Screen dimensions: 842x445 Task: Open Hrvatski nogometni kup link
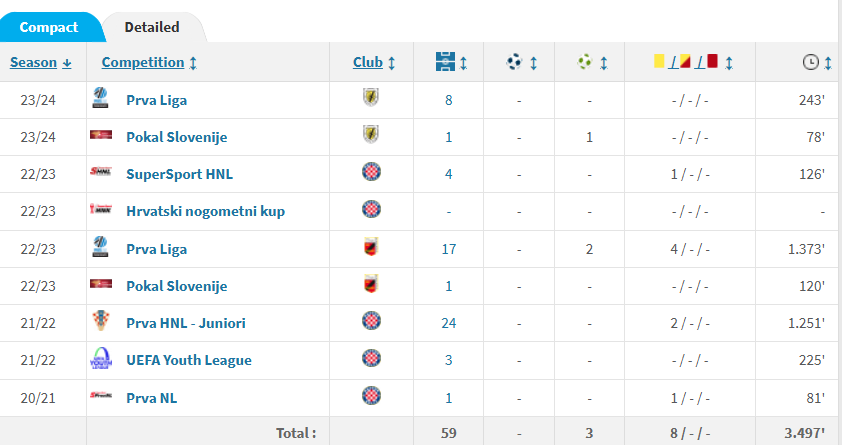click(x=206, y=211)
